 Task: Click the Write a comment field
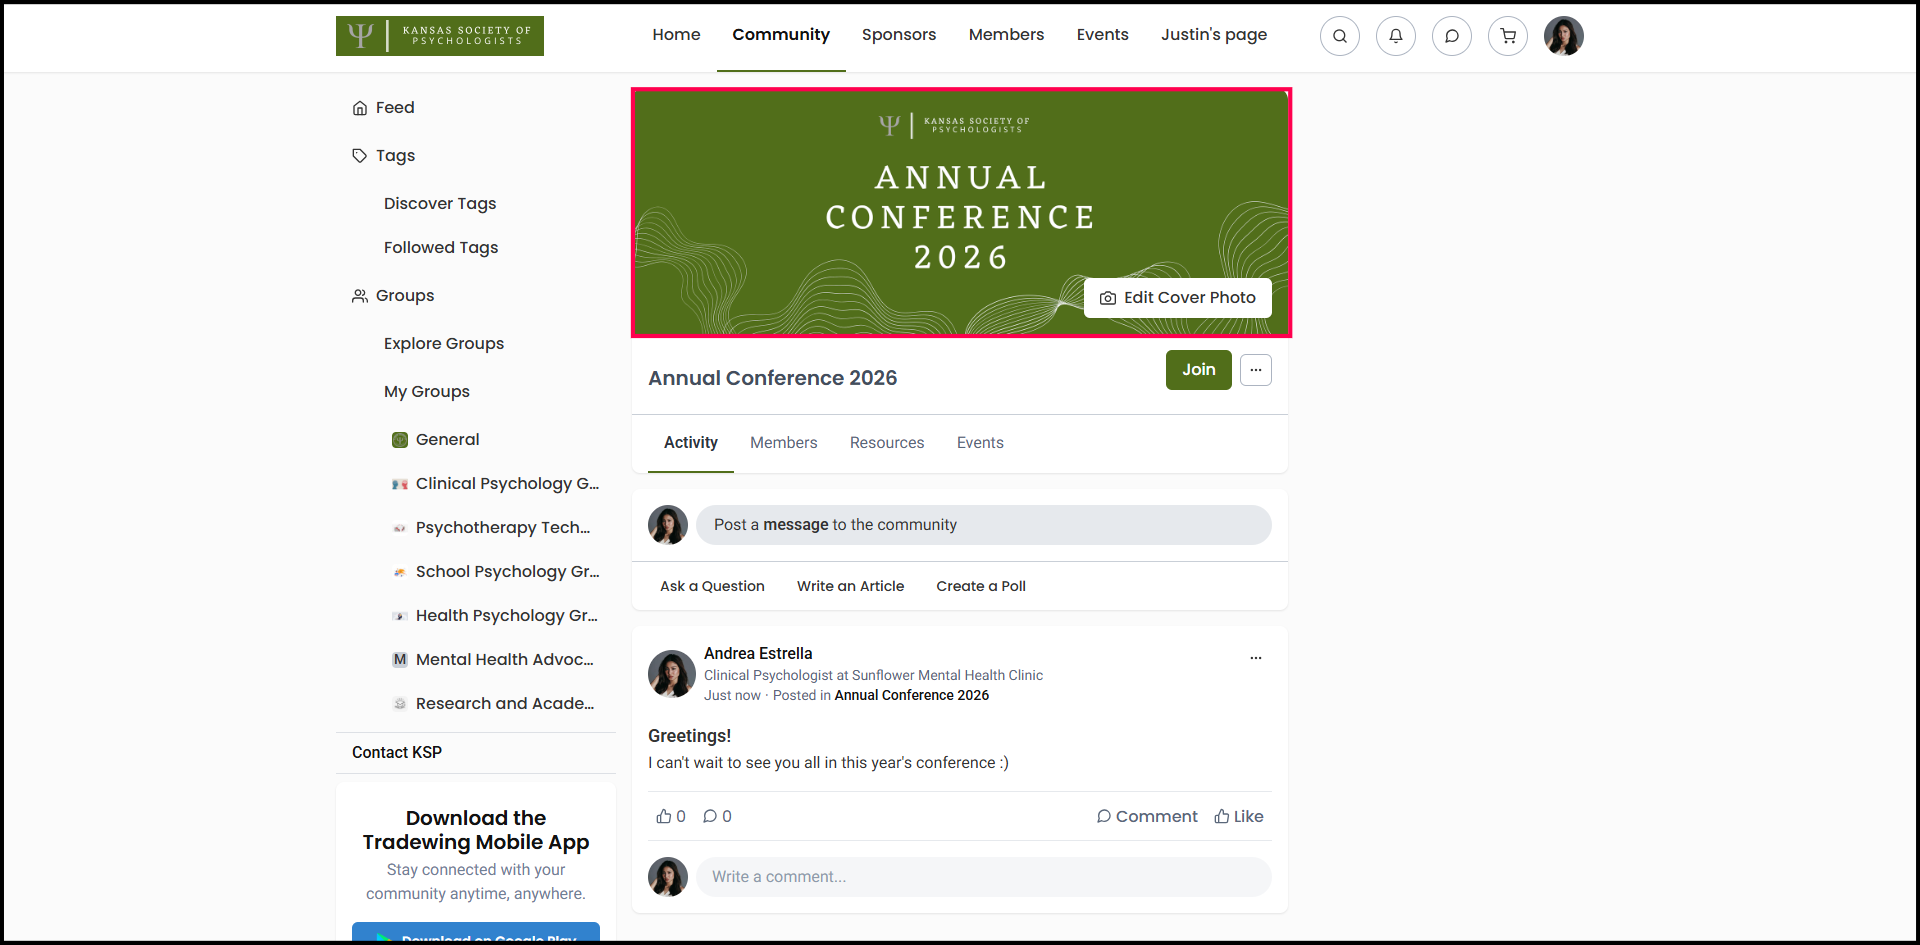pyautogui.click(x=983, y=877)
